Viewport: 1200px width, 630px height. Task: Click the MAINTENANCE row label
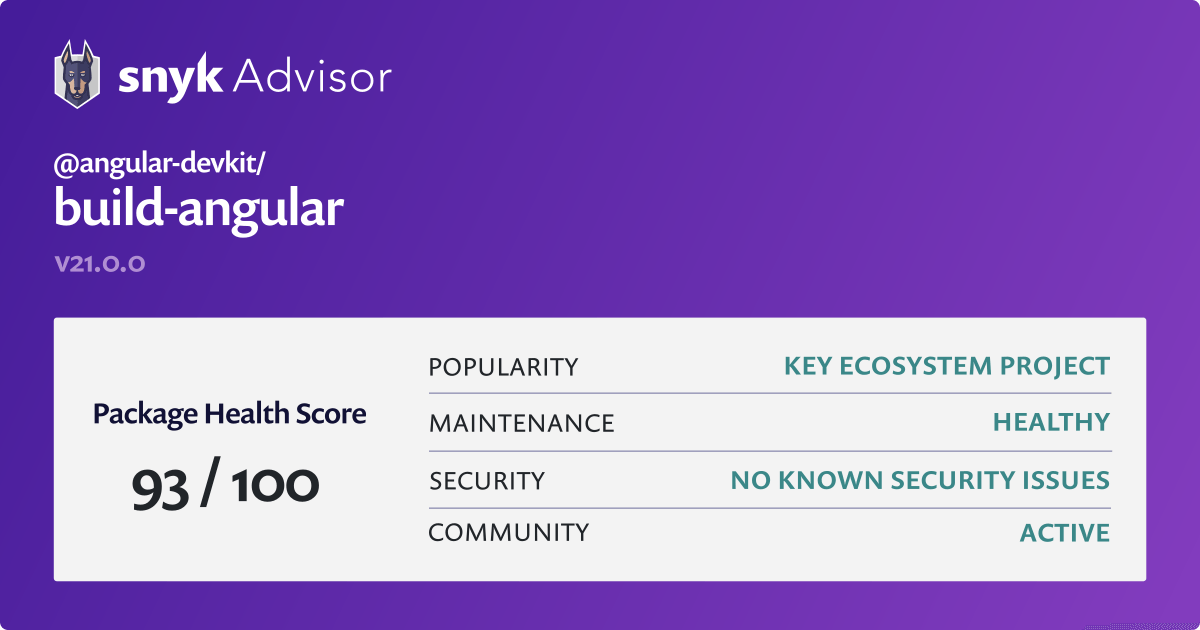(x=521, y=424)
